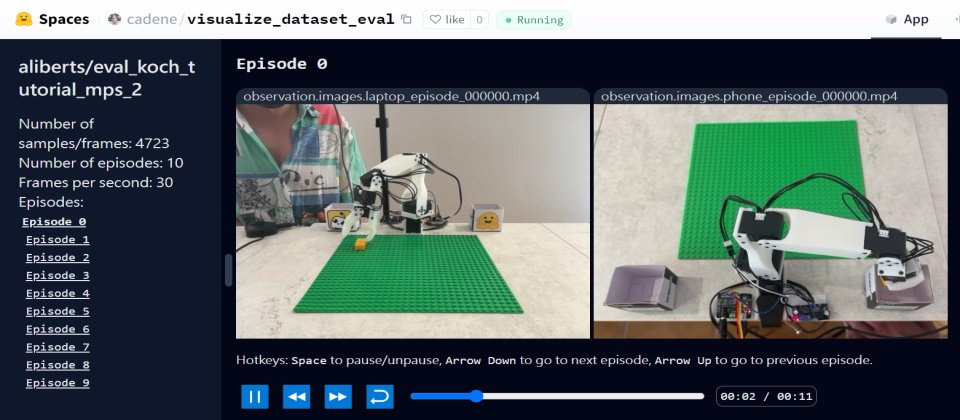Open visualize_dataset_eval space title link
The width and height of the screenshot is (960, 420).
pyautogui.click(x=291, y=20)
